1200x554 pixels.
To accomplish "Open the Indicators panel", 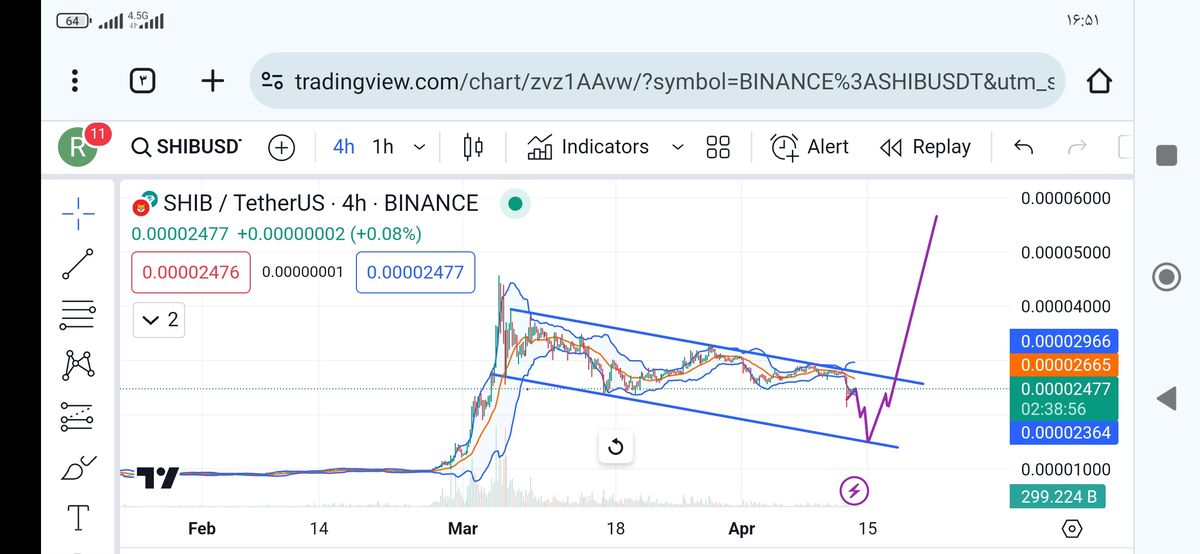I will tap(588, 147).
